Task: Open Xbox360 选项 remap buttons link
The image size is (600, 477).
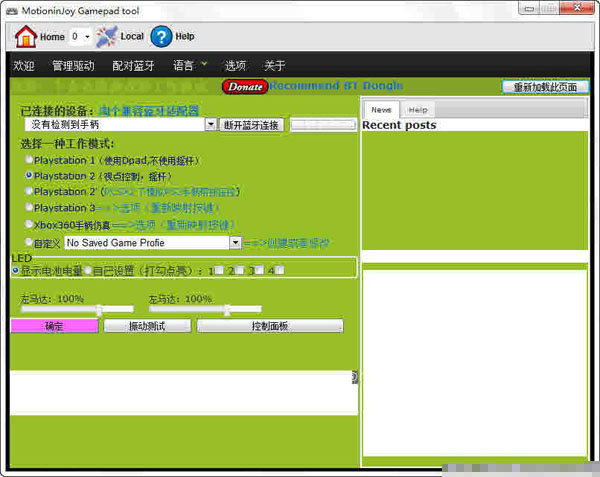Action: point(173,225)
